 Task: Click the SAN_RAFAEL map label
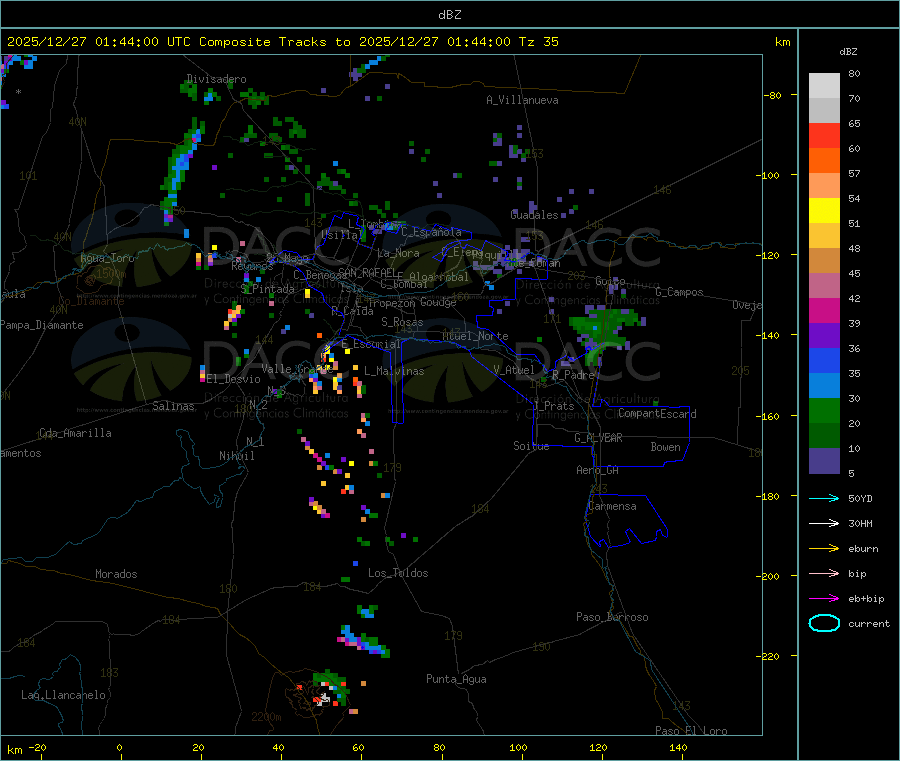pos(367,272)
